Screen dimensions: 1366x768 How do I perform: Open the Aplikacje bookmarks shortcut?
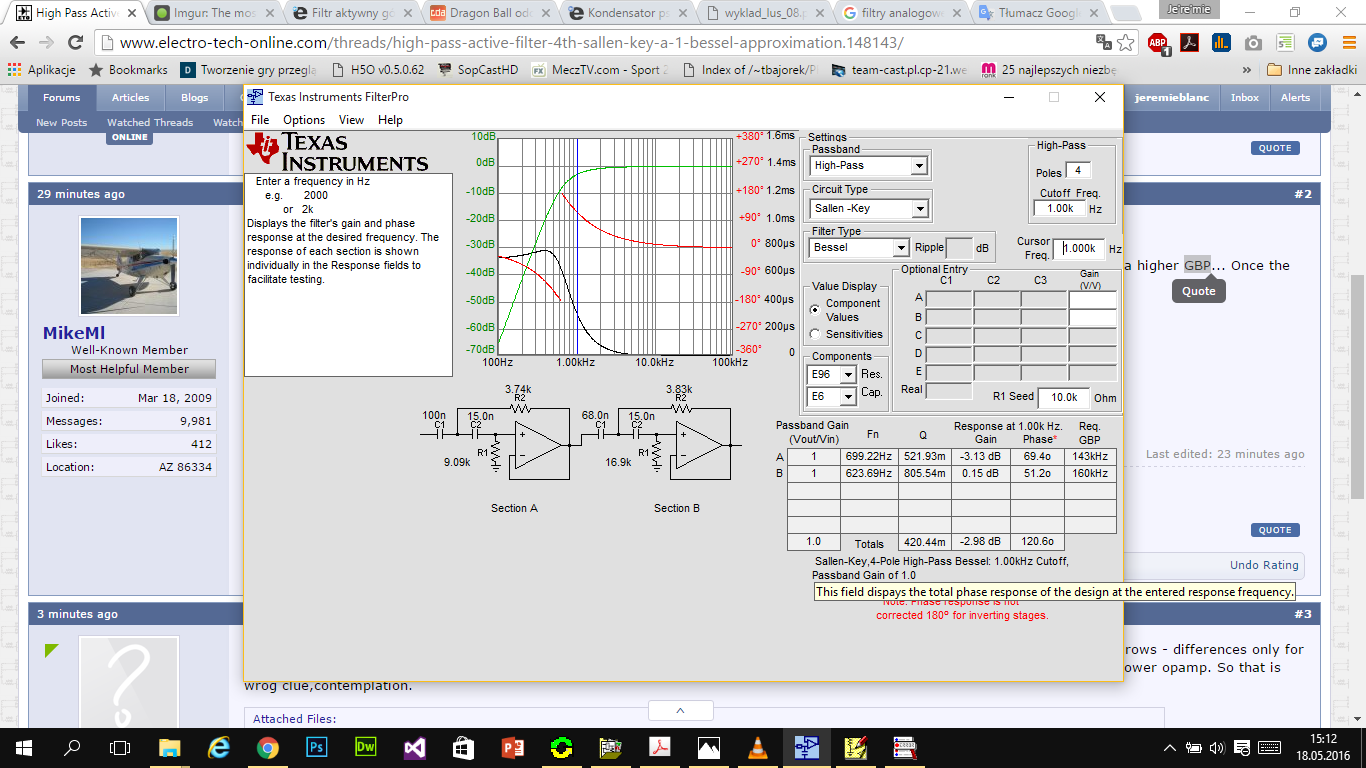(42, 70)
